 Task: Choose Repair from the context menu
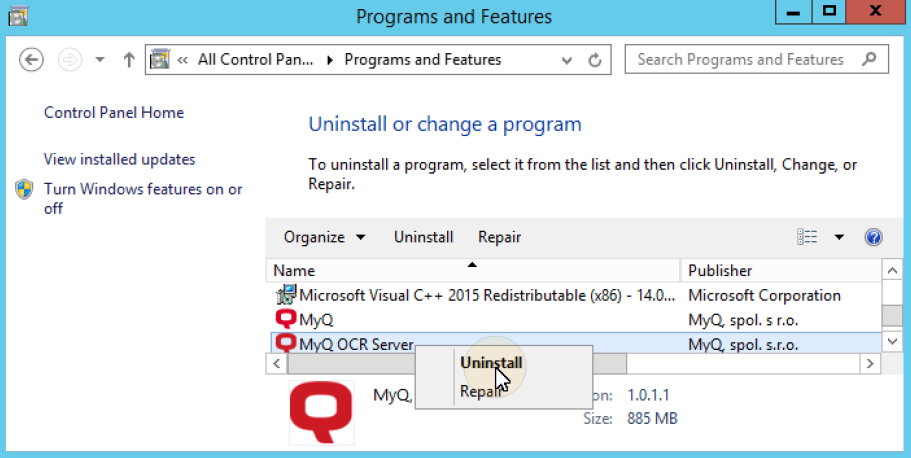click(x=480, y=392)
